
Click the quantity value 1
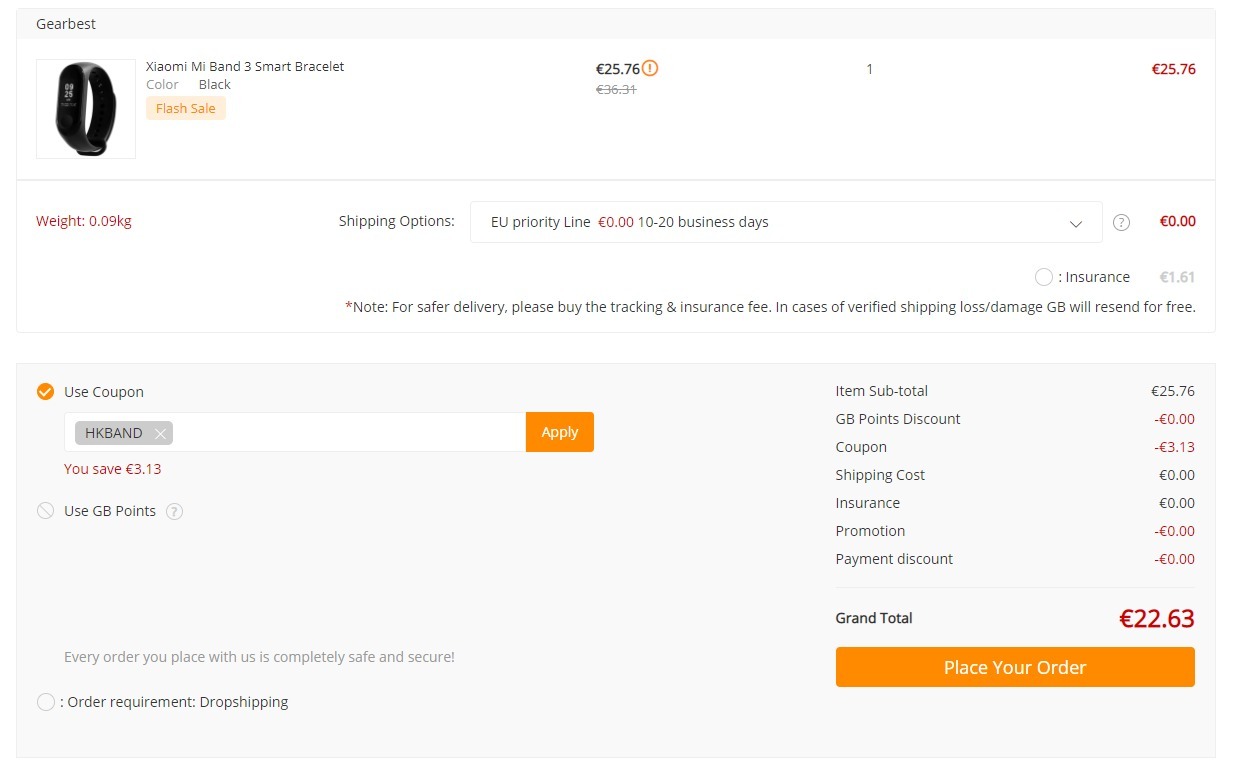tap(870, 69)
